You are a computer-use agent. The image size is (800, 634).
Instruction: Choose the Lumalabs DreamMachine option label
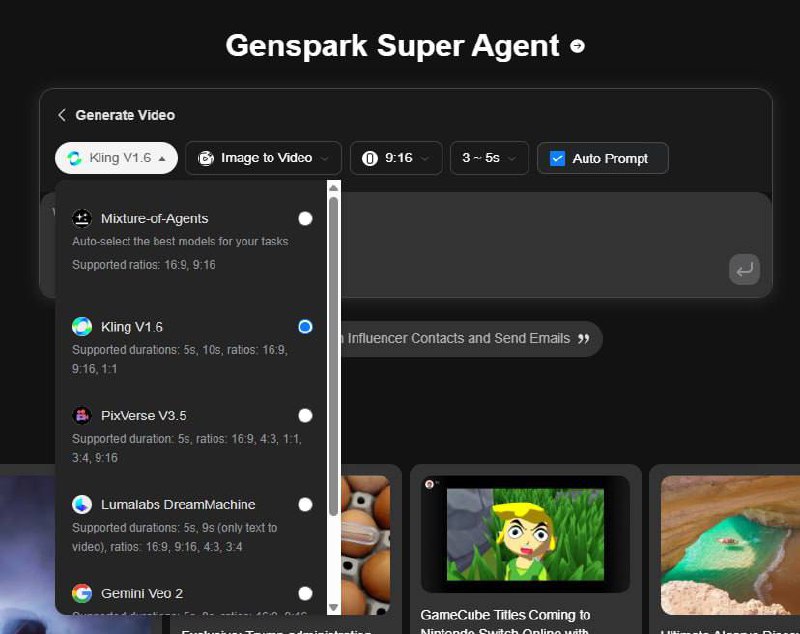coord(178,504)
